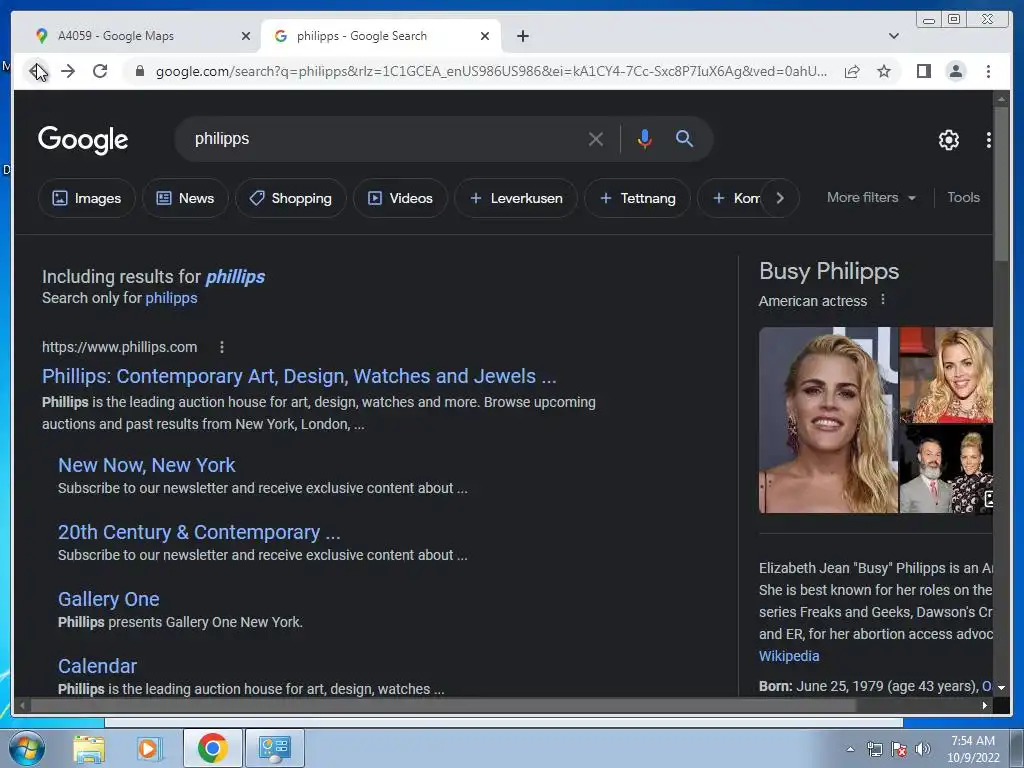Open the Action Center flag icon
Screen dimensions: 1024x768
pos(899,749)
